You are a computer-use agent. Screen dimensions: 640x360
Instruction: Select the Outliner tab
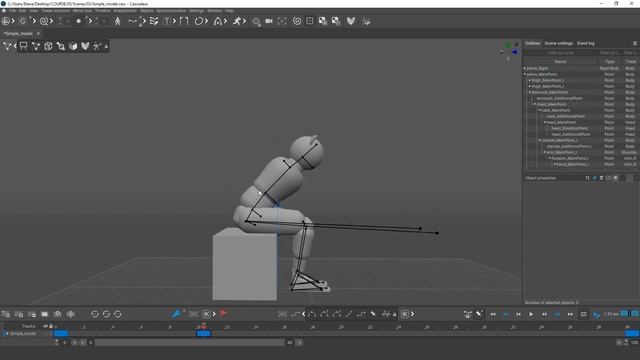[x=533, y=43]
